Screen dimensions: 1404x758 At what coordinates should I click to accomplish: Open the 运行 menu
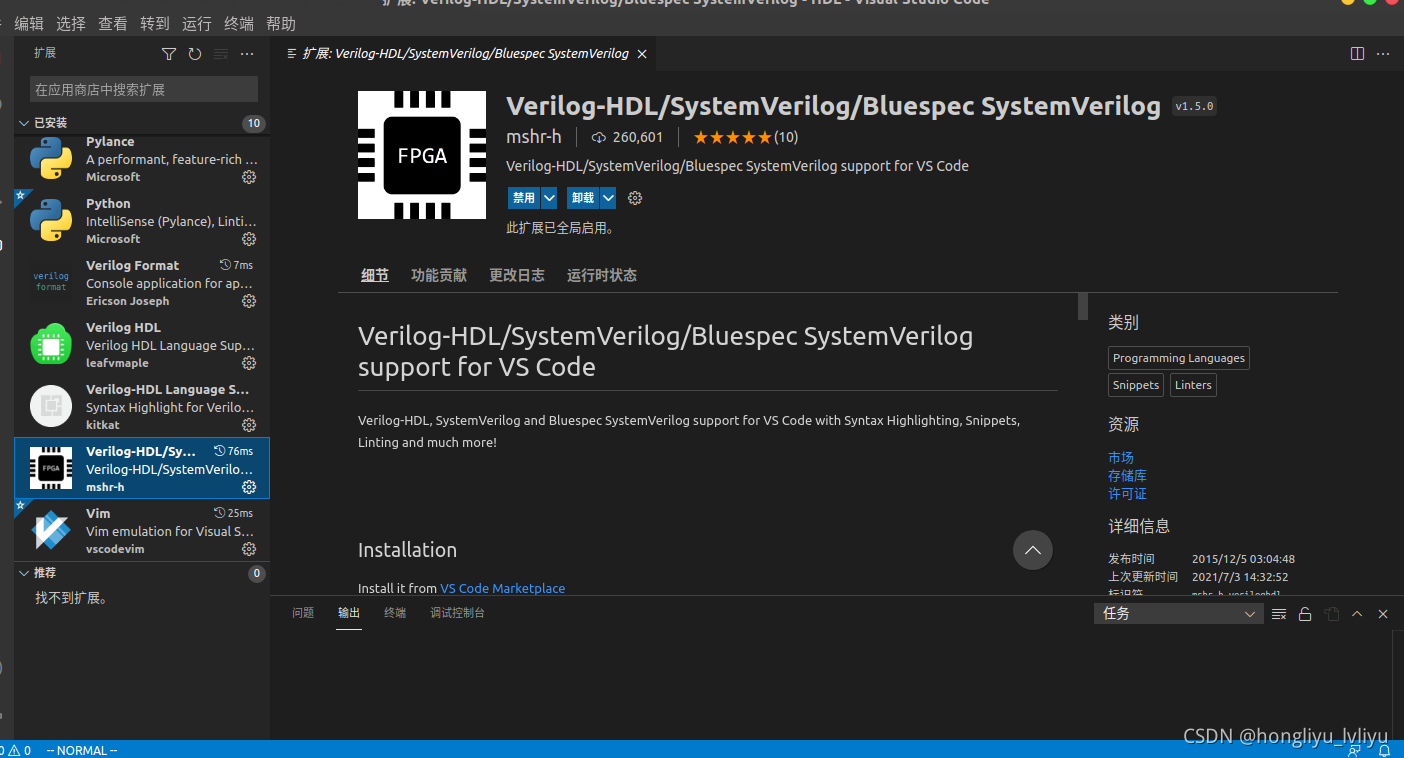click(197, 23)
